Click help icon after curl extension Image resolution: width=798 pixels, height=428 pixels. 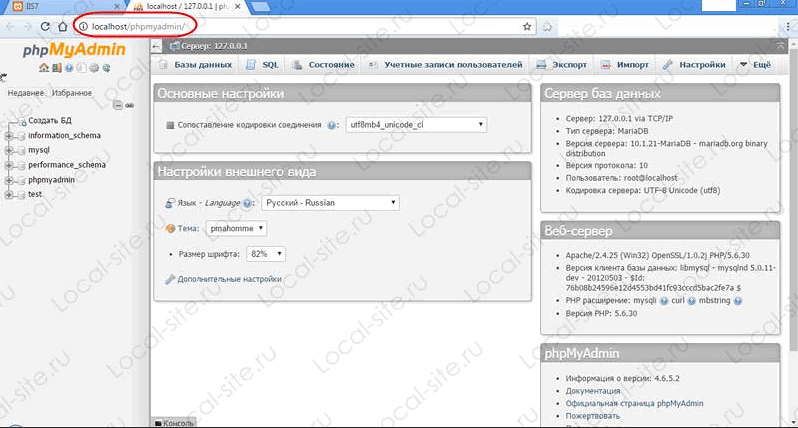tap(691, 301)
